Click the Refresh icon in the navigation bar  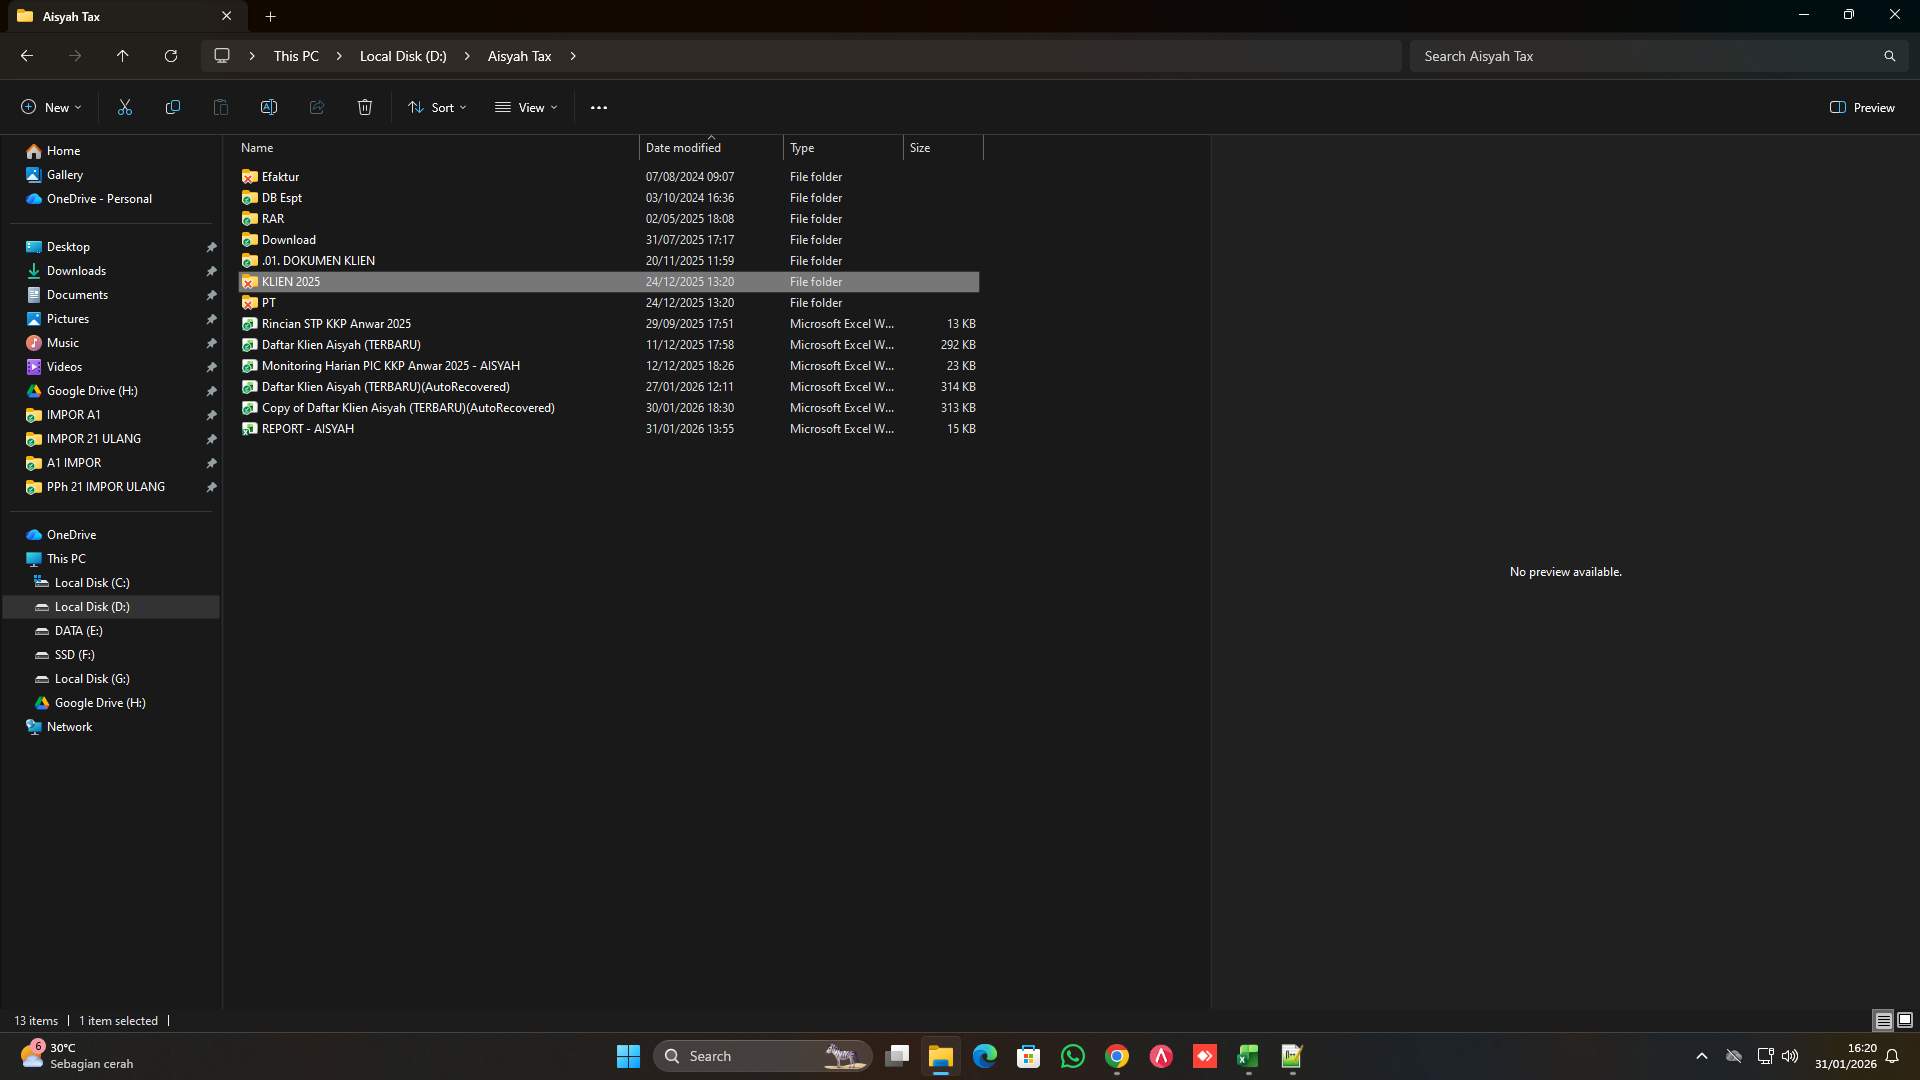(170, 56)
